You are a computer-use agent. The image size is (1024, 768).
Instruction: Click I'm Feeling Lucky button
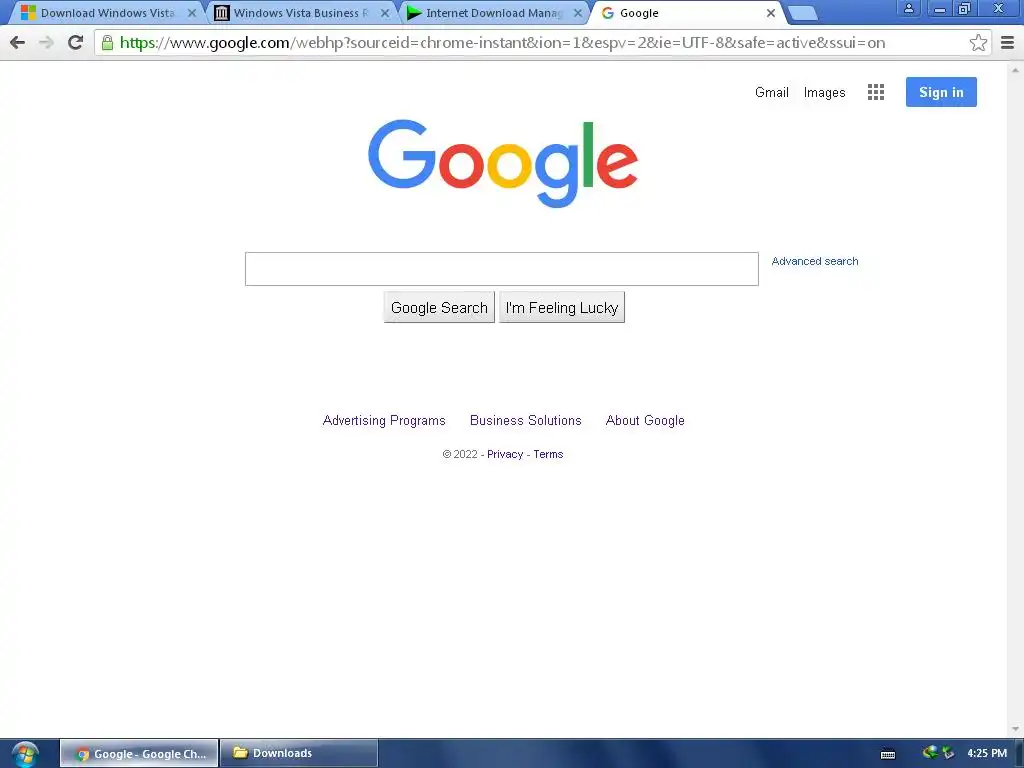562,308
